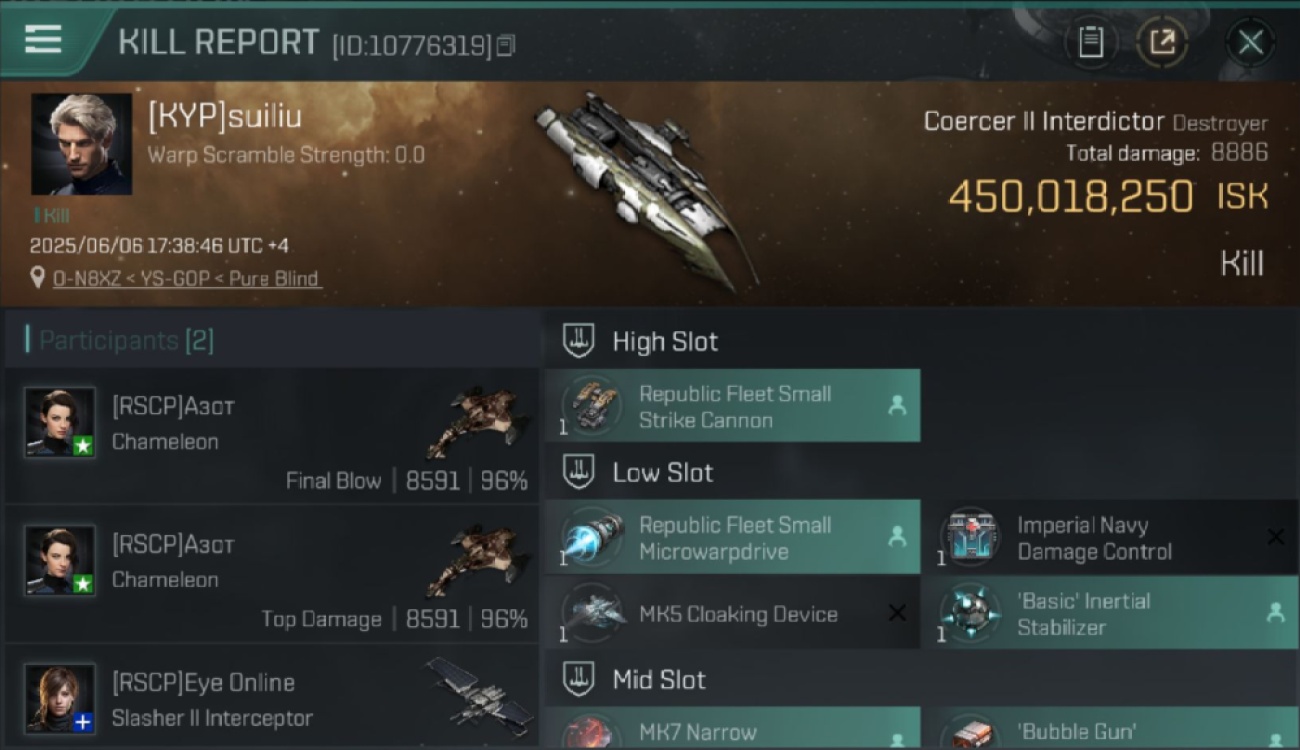The image size is (1300, 750).
Task: Close the kill report window
Action: tap(1250, 42)
